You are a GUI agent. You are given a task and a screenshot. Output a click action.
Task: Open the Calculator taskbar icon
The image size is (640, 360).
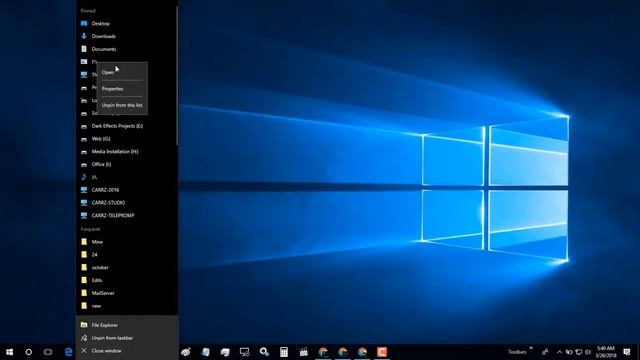[x=284, y=351]
